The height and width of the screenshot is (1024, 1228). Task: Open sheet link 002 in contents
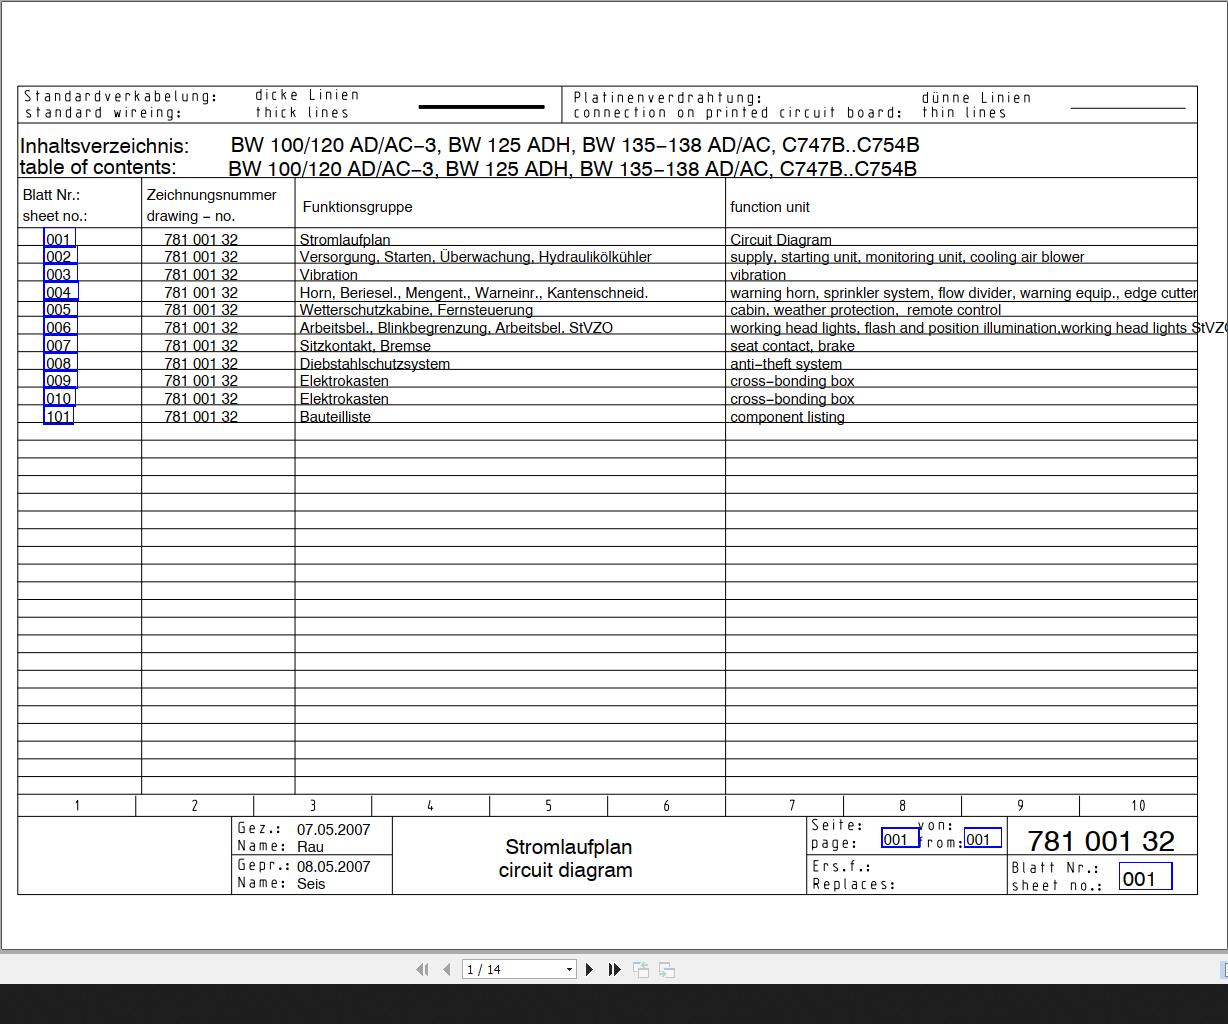click(60, 257)
